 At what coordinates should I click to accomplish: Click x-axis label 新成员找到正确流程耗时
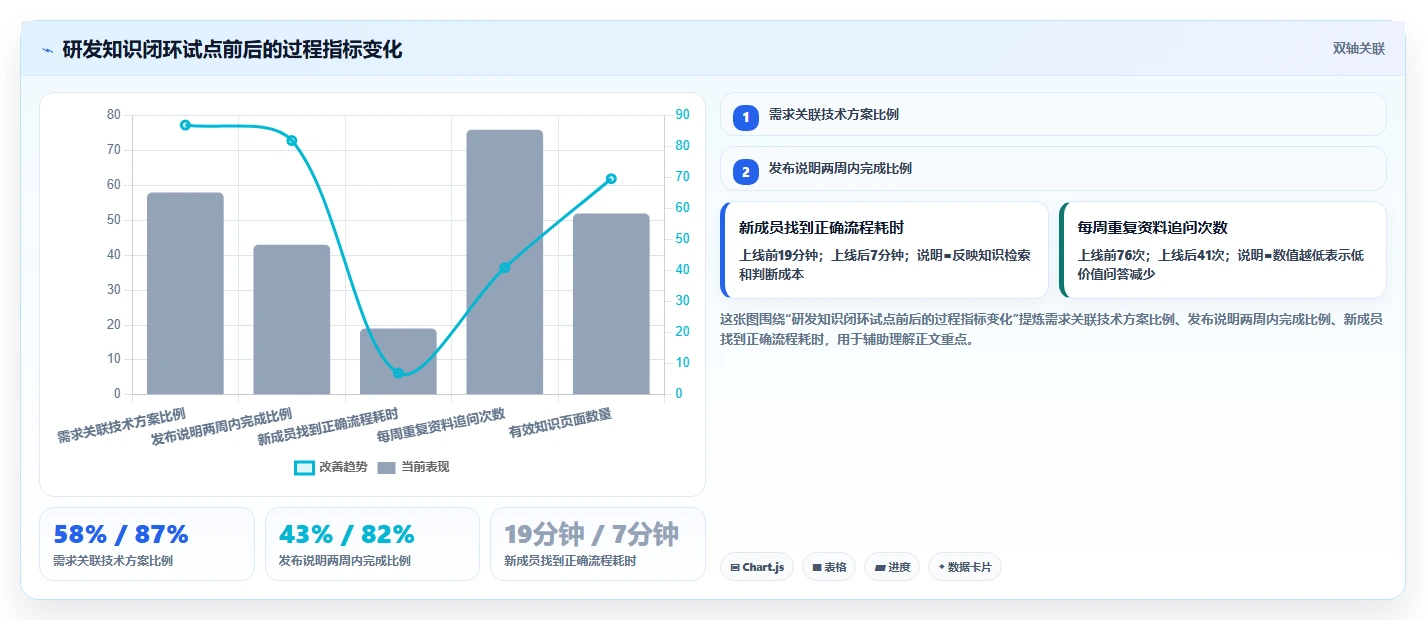(x=328, y=427)
